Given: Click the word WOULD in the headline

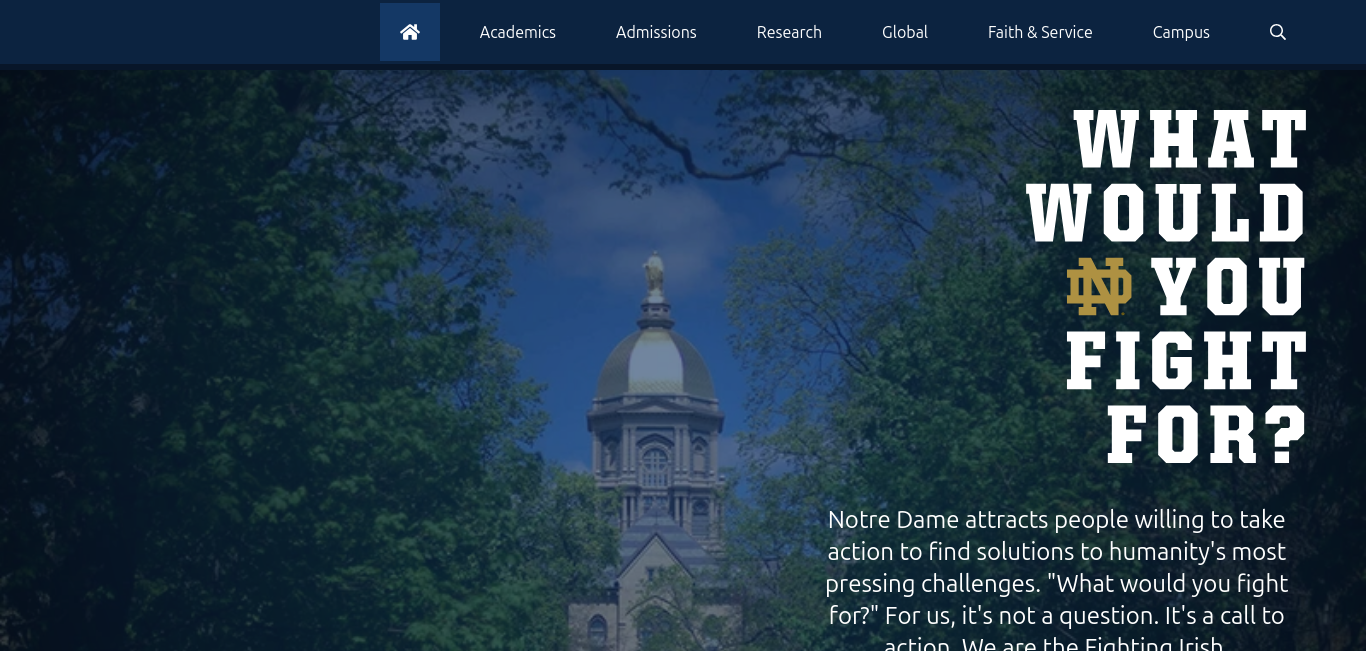Looking at the screenshot, I should coord(1166,213).
